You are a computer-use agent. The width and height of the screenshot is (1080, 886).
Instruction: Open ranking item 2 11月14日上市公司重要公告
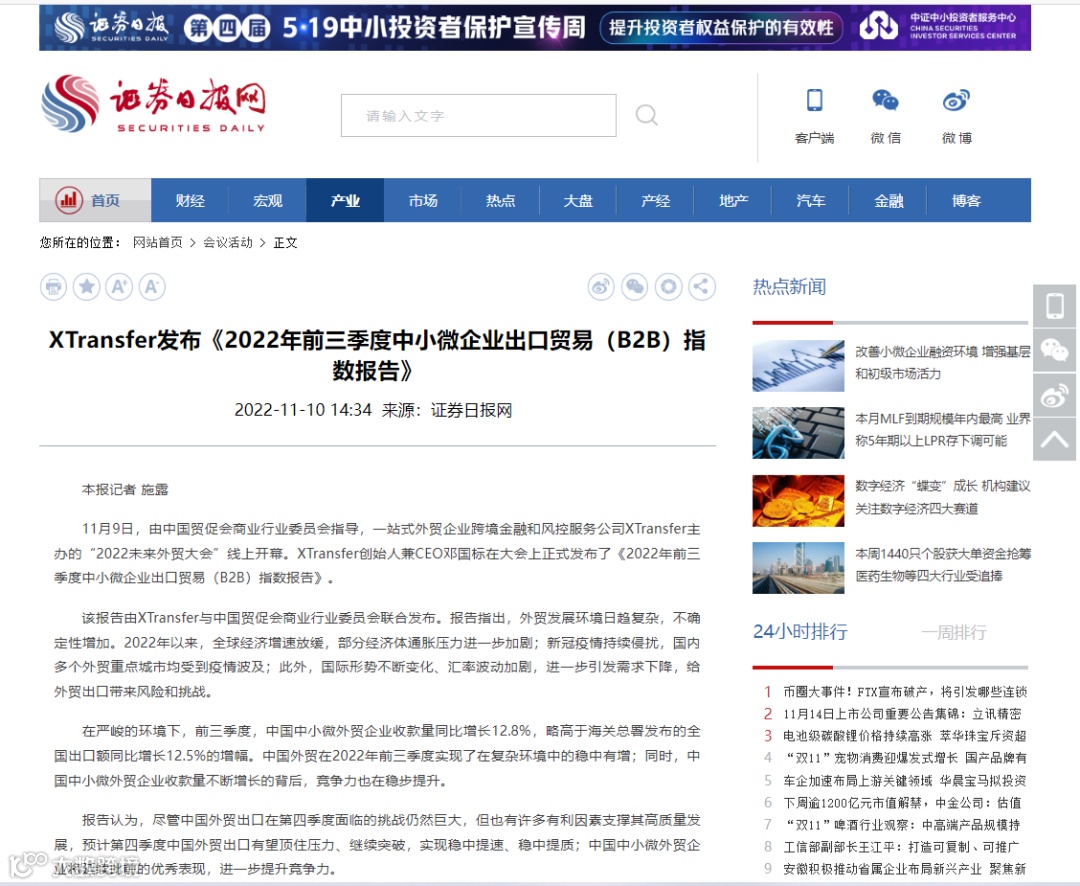[902, 714]
